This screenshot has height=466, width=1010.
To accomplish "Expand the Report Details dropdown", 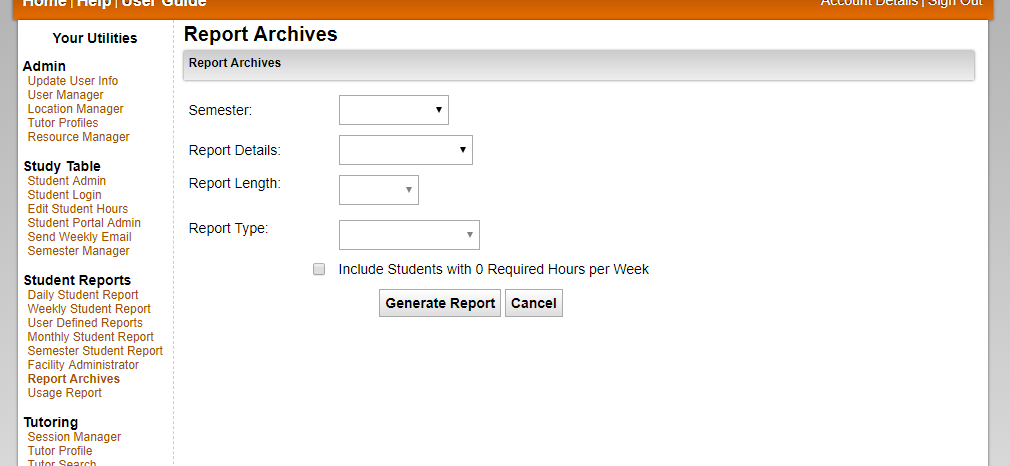I will coord(406,150).
